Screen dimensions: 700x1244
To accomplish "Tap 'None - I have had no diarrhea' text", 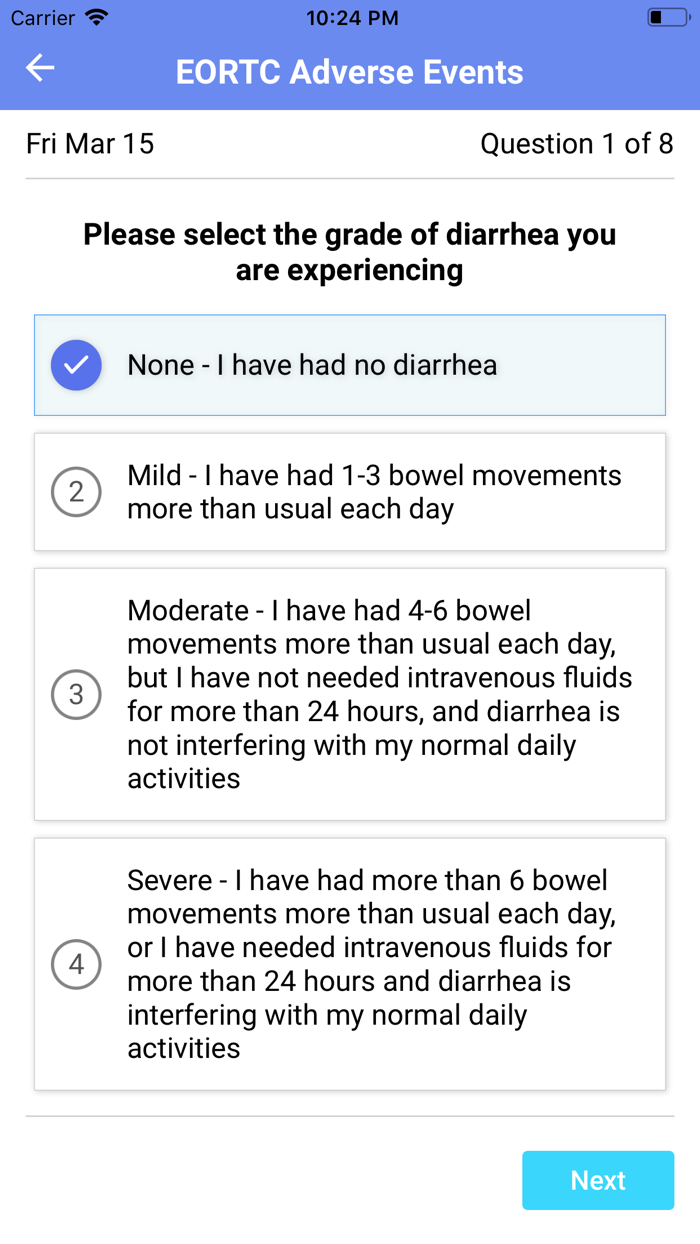I will coord(312,365).
